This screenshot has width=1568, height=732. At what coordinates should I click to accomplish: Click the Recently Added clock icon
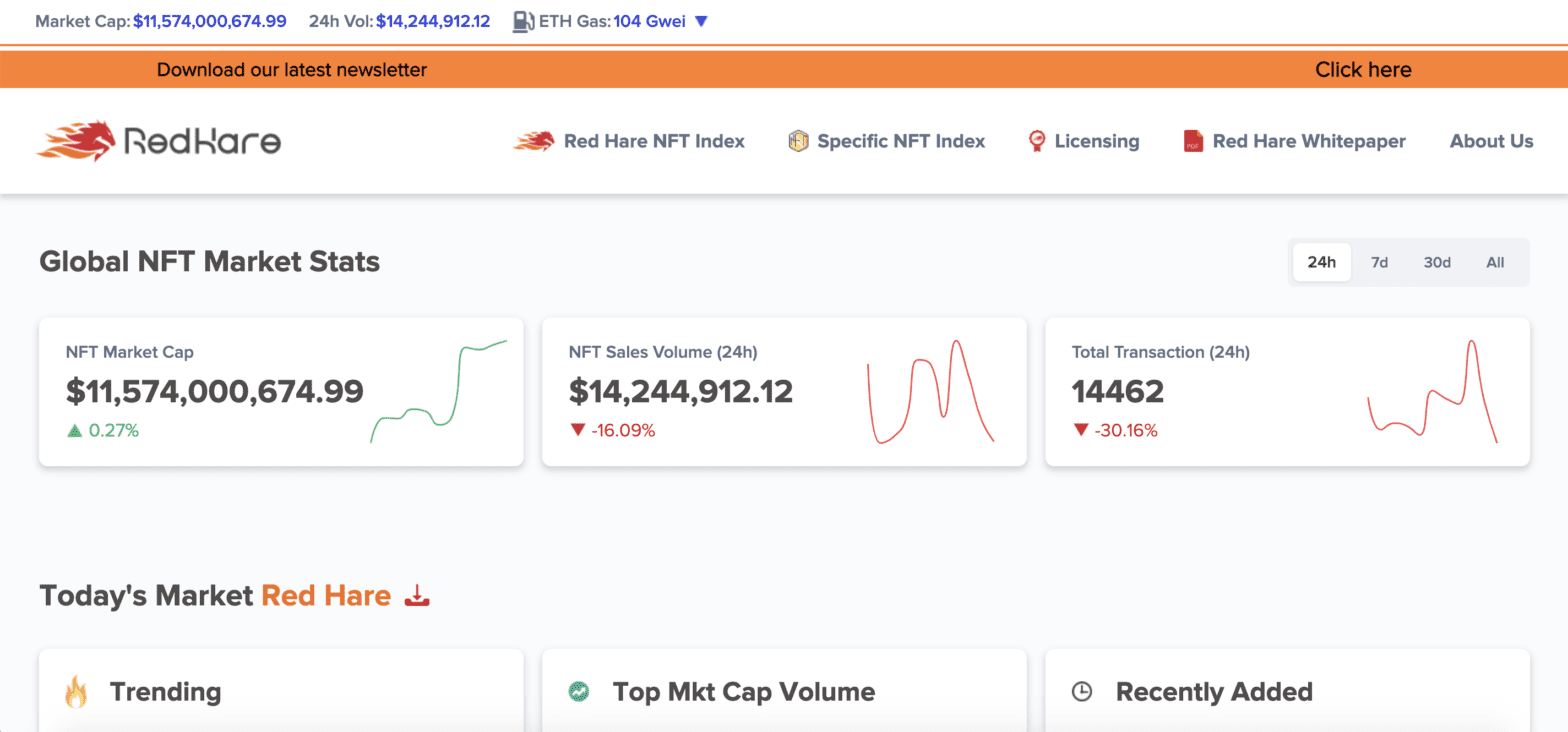tap(1081, 691)
